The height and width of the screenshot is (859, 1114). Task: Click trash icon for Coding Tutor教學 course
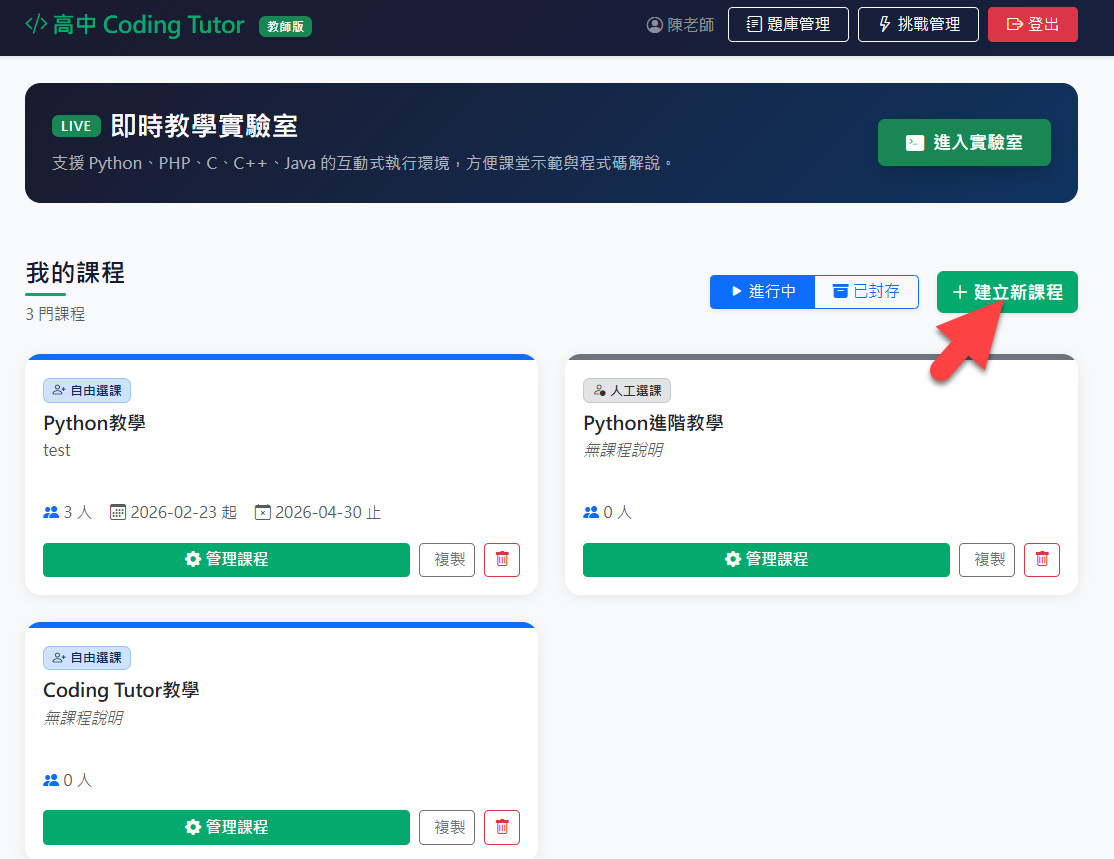(x=502, y=827)
